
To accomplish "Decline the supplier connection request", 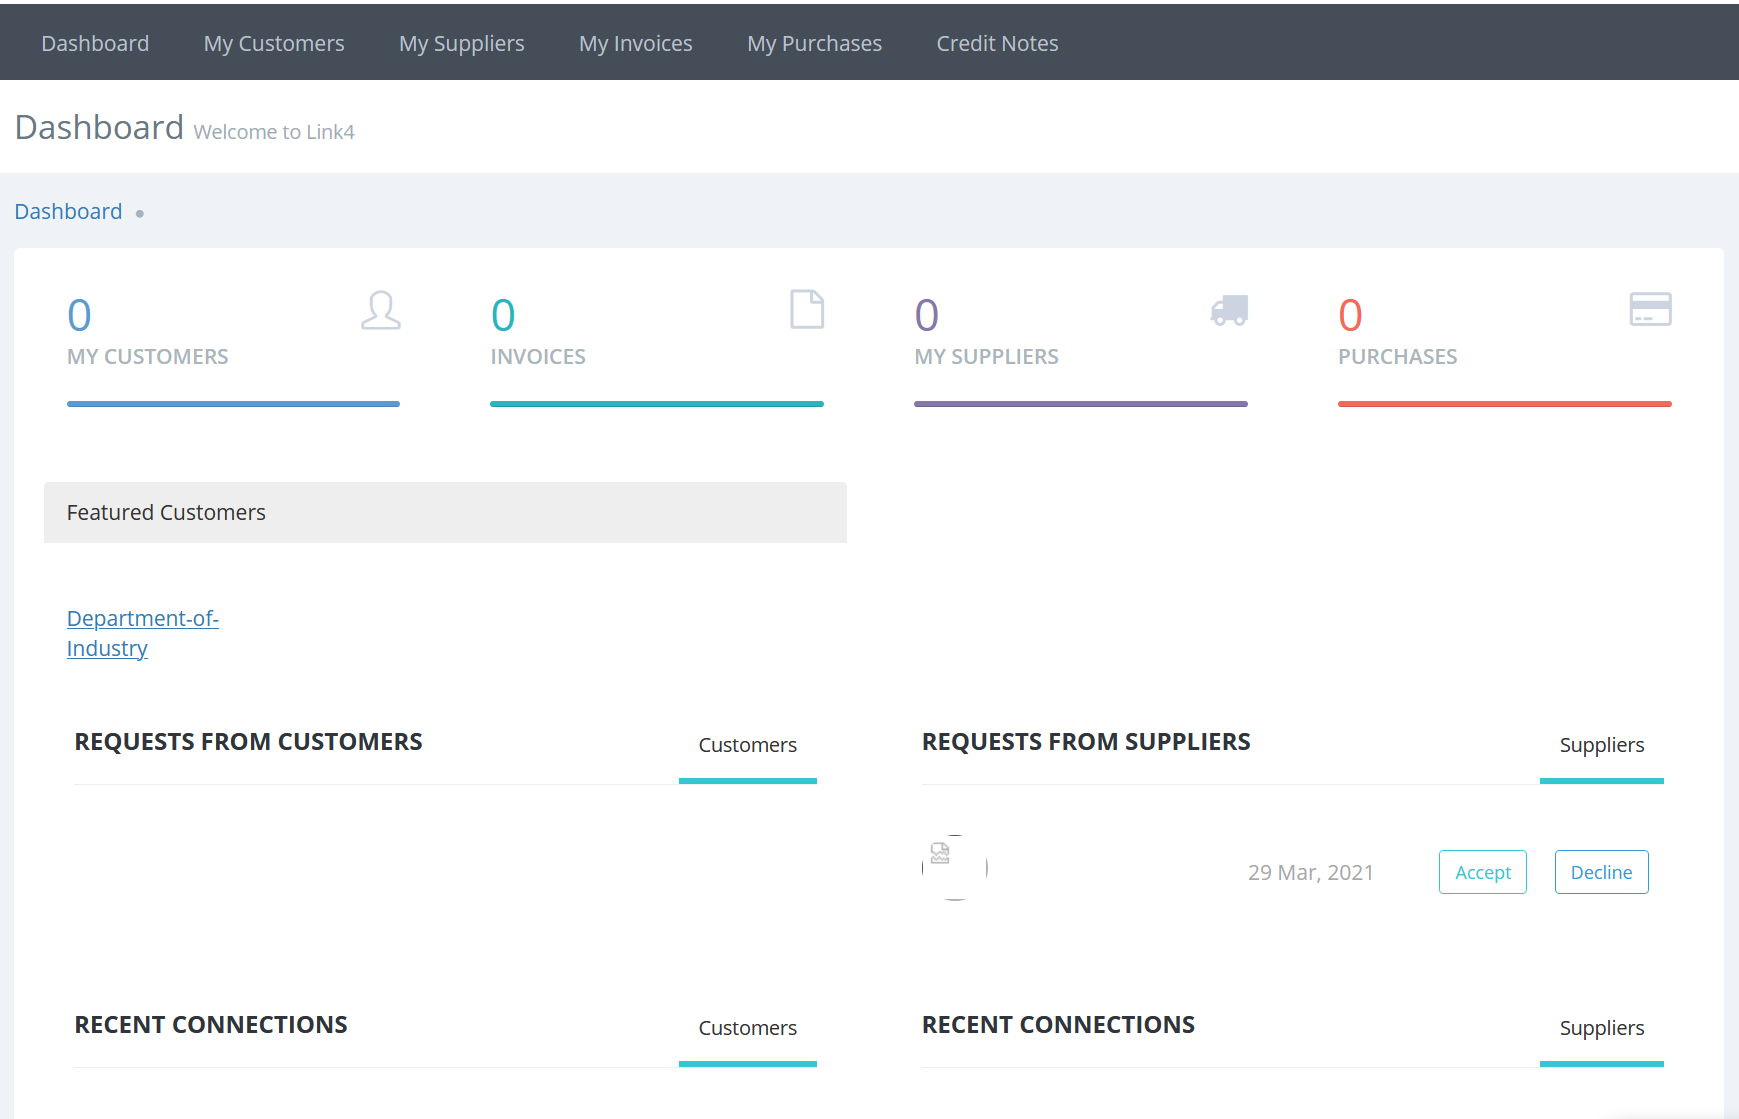I will point(1602,872).
